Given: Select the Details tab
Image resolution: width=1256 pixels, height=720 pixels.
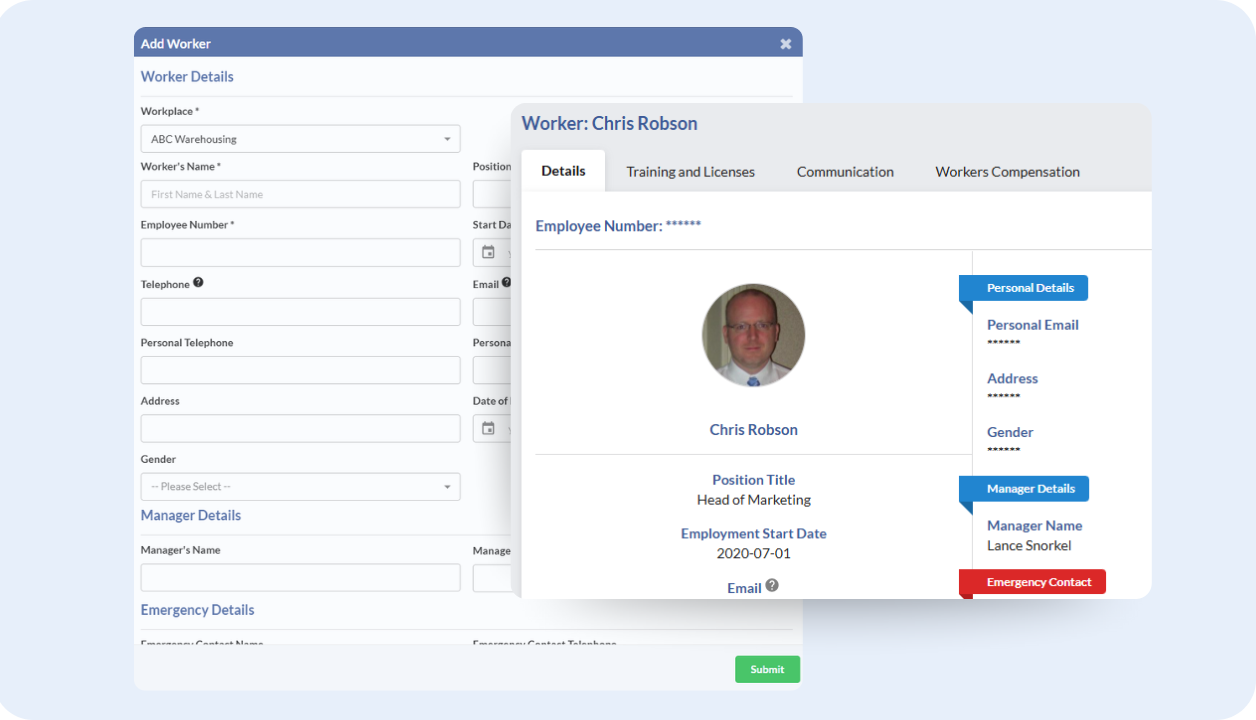Looking at the screenshot, I should 563,171.
